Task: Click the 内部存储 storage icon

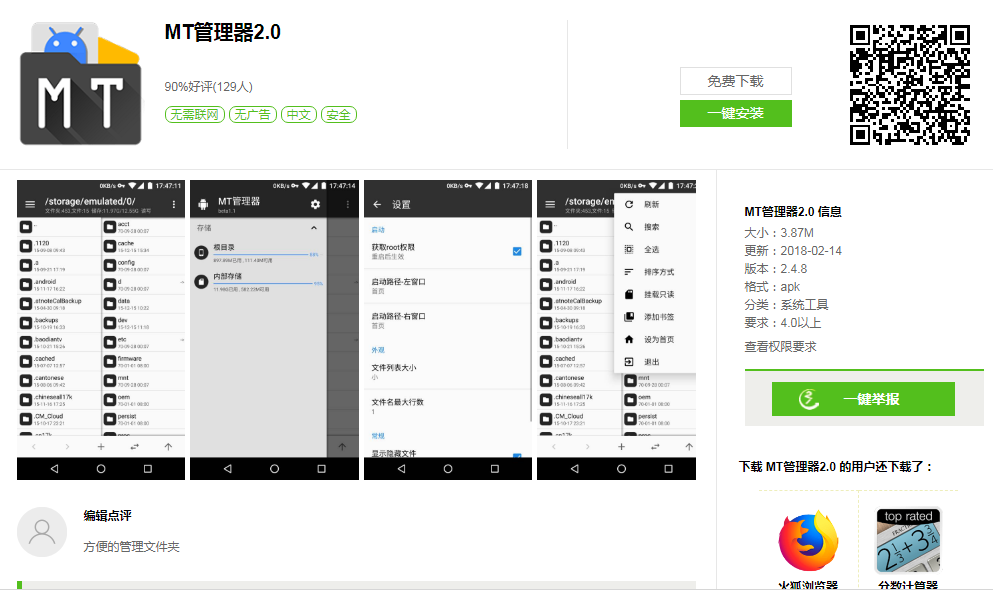Action: (x=201, y=281)
